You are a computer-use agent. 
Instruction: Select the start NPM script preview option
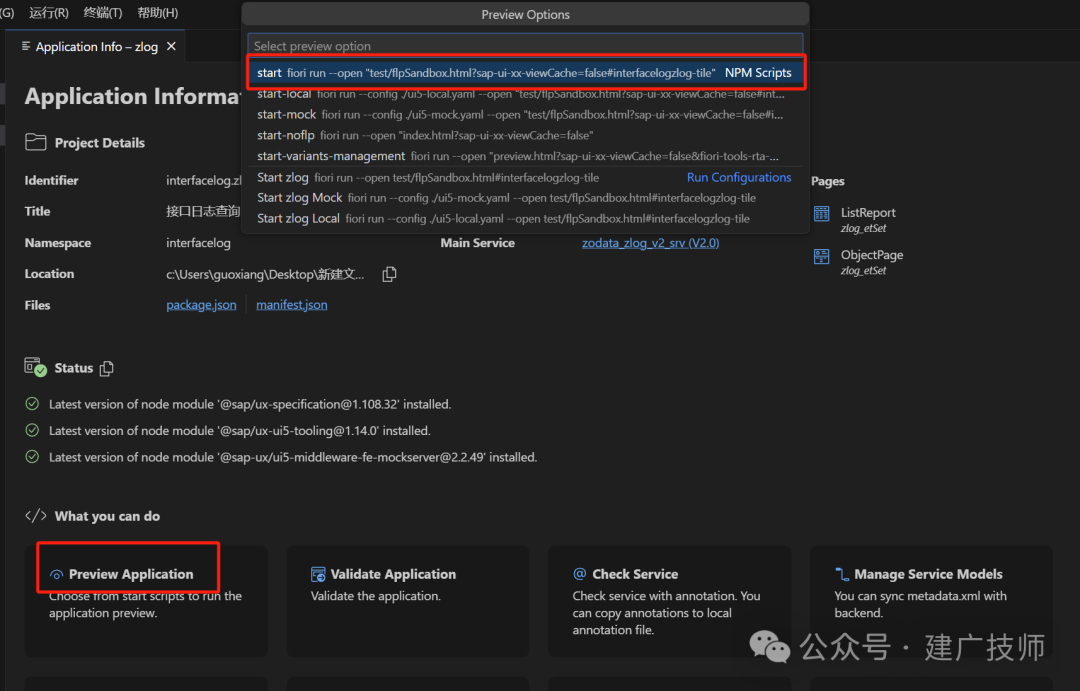tap(526, 73)
